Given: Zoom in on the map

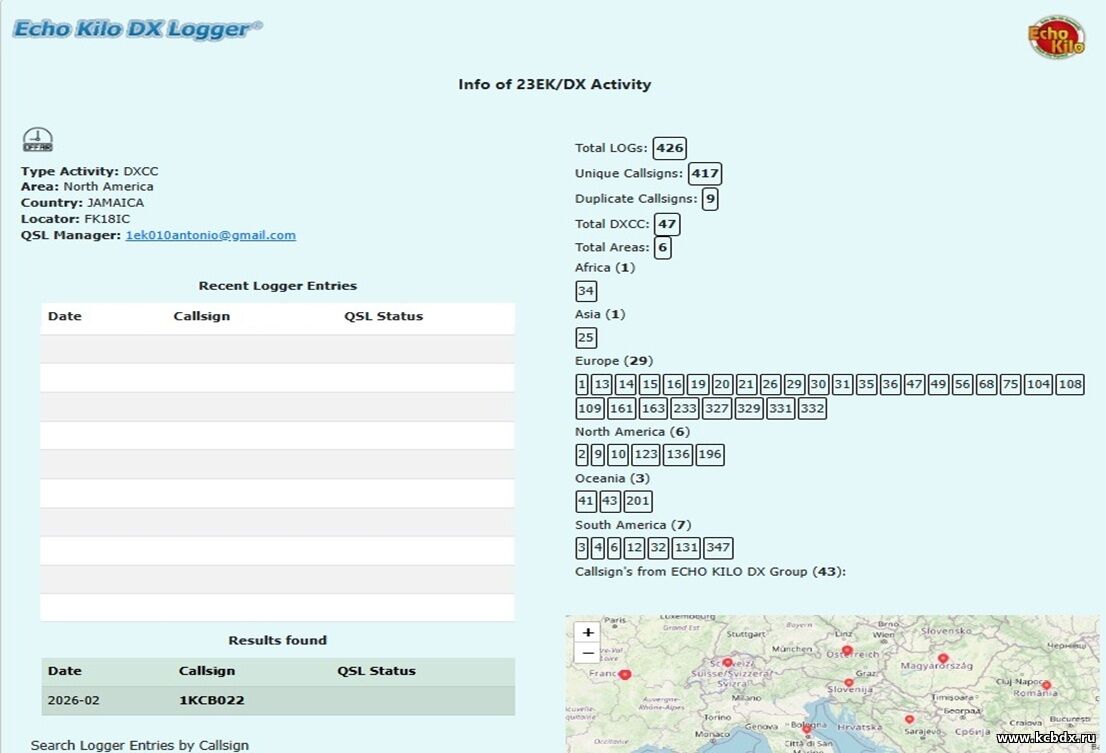Looking at the screenshot, I should 588,632.
